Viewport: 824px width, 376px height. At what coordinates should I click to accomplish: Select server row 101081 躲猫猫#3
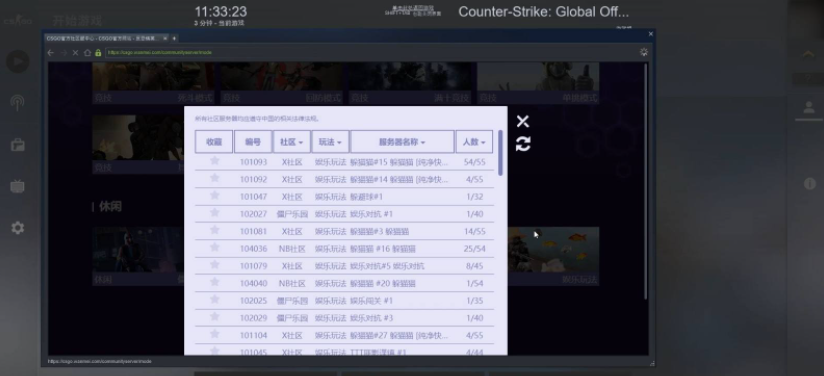pos(344,231)
